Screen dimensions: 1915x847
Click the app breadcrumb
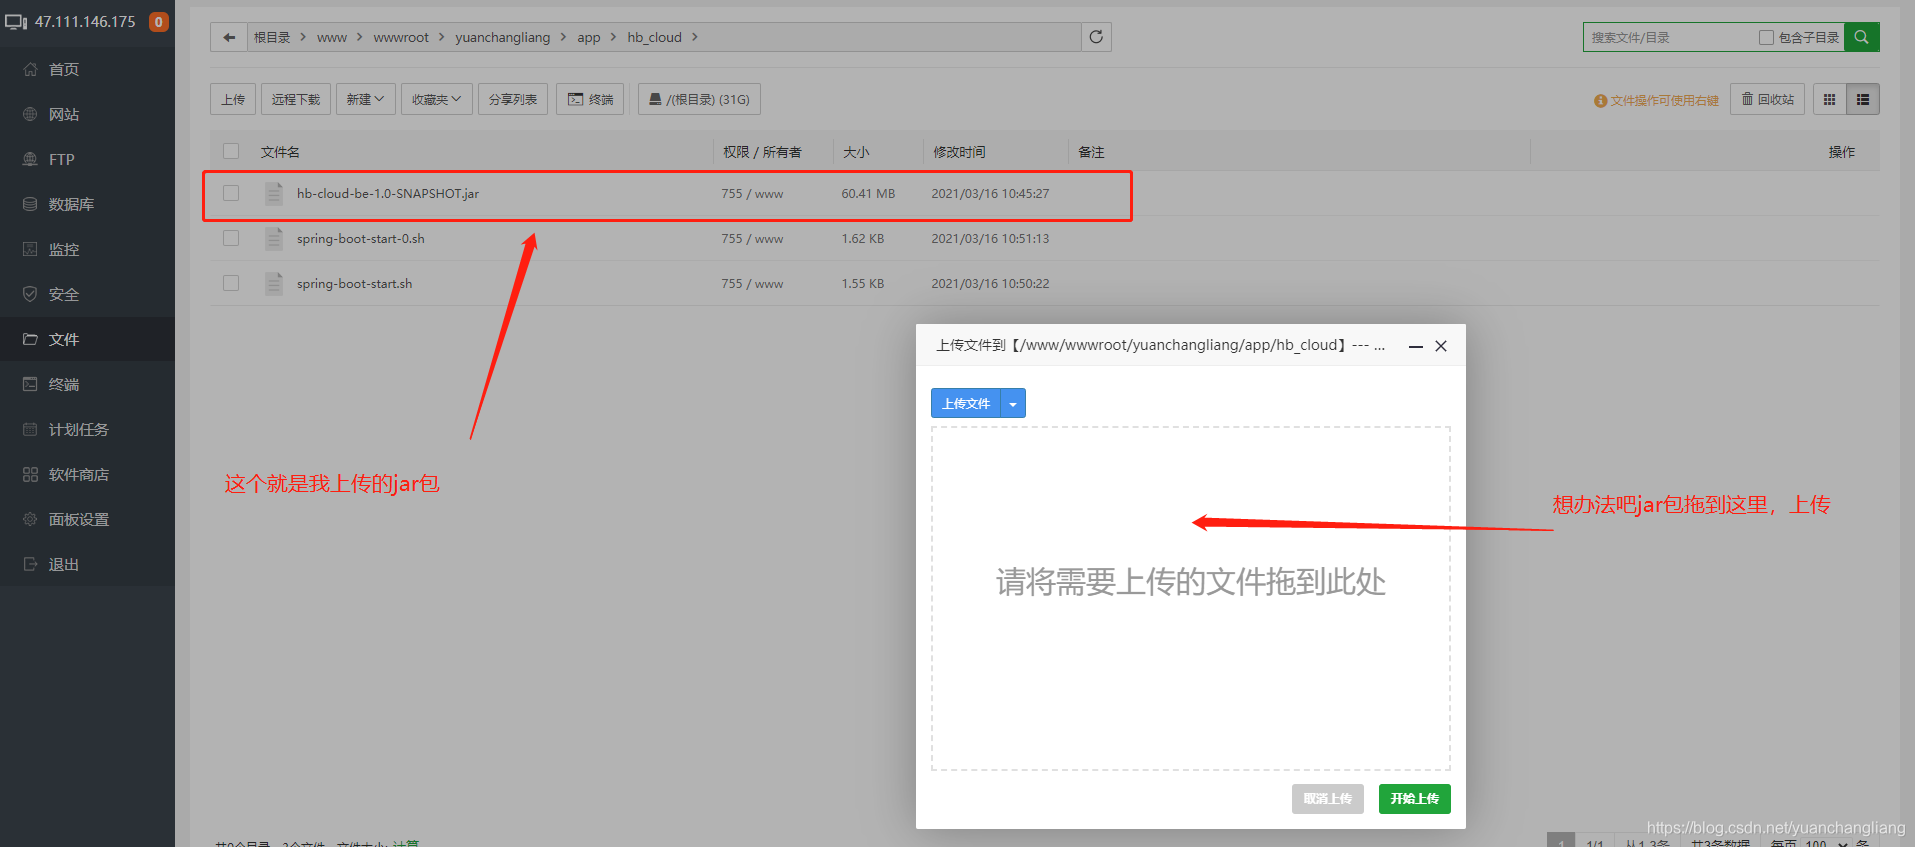(589, 37)
